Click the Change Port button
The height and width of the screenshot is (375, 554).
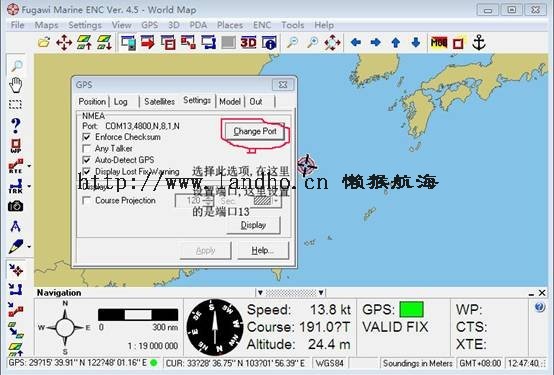[x=255, y=131]
